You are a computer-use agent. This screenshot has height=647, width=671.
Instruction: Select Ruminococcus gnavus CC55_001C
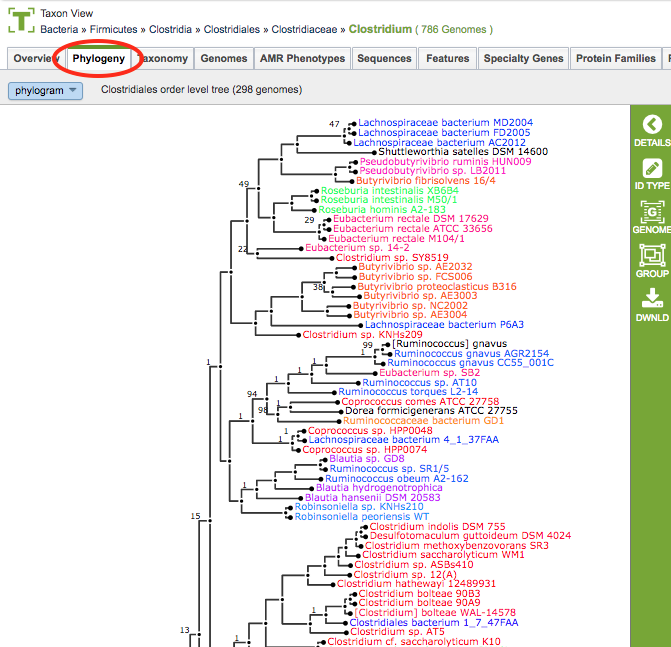pos(470,363)
